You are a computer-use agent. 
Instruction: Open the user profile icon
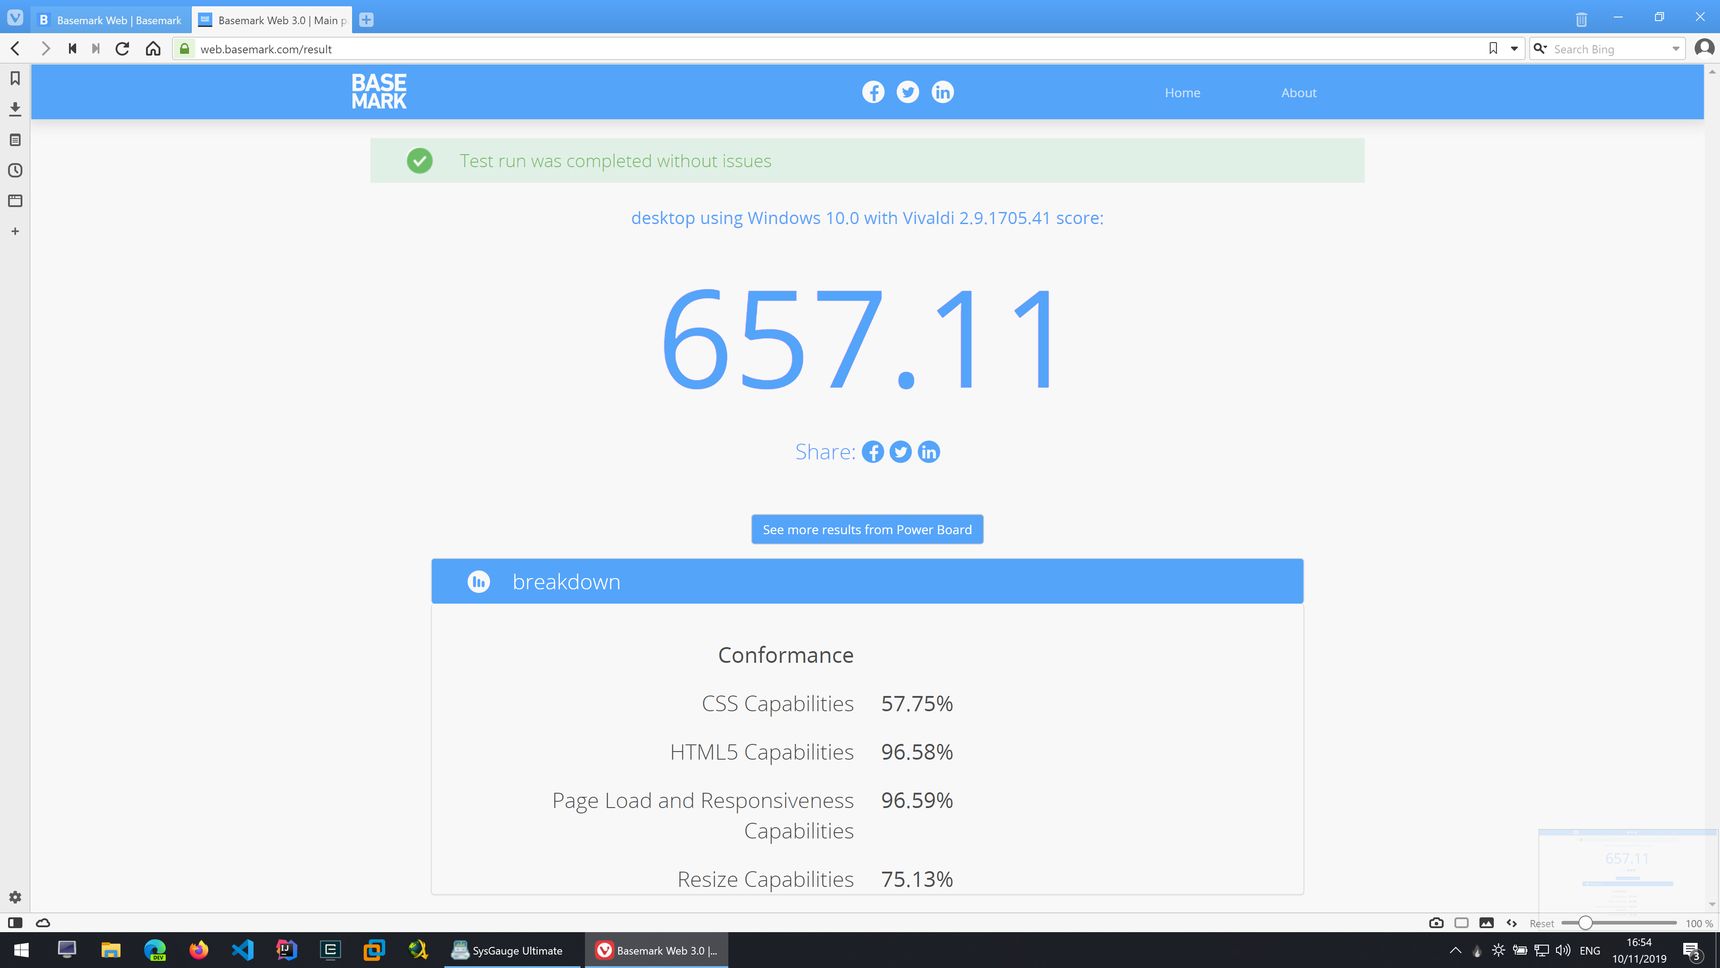pos(1704,48)
